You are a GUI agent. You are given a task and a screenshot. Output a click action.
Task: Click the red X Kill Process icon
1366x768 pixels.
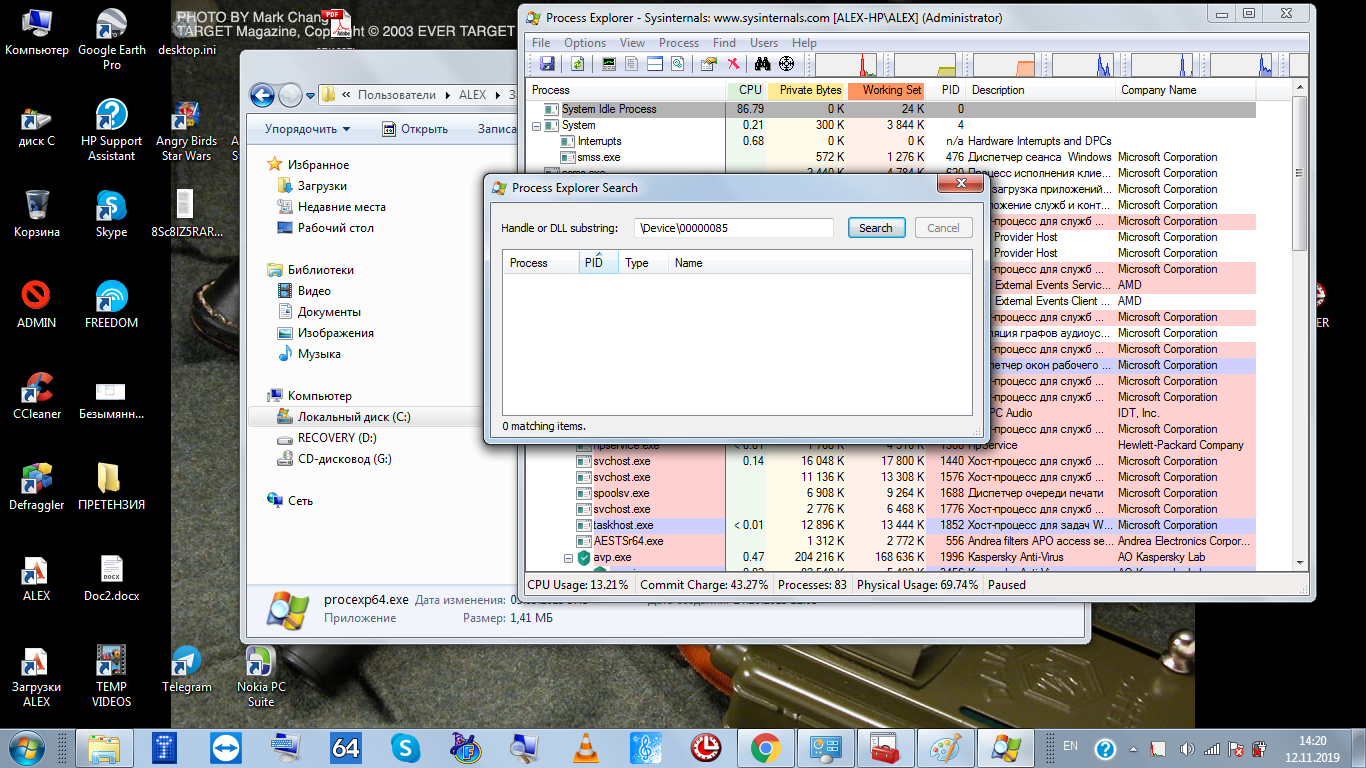[x=733, y=64]
